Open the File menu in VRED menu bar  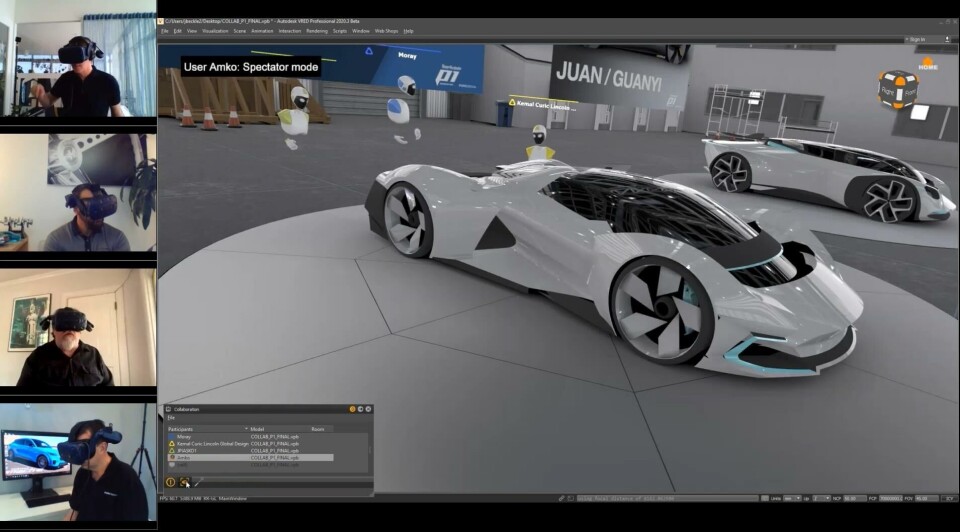(x=165, y=31)
